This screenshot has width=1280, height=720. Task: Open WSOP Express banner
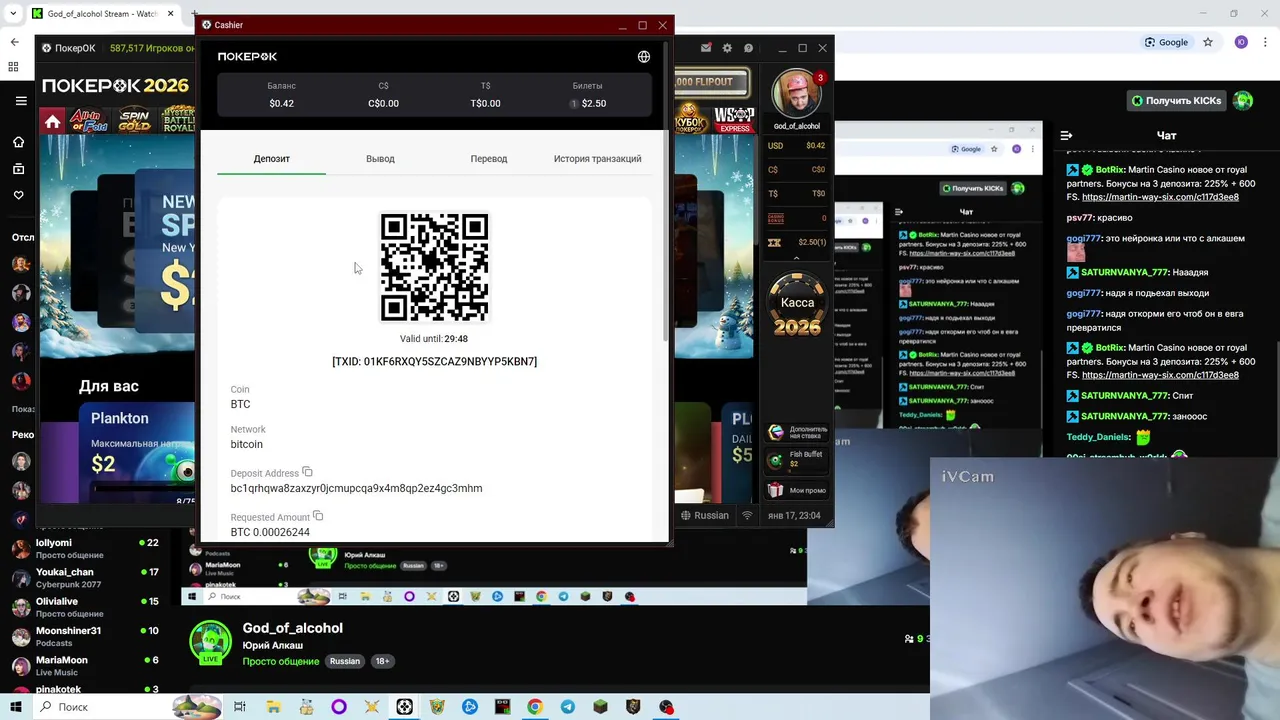click(x=734, y=120)
